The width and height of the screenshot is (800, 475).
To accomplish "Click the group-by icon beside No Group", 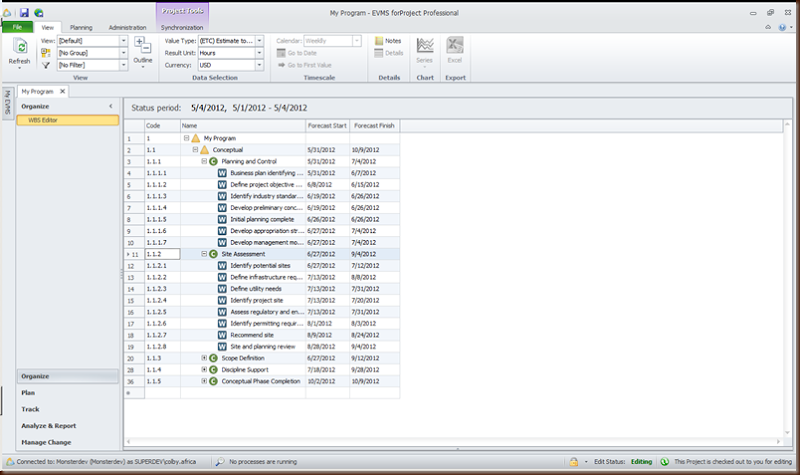I will pyautogui.click(x=47, y=53).
